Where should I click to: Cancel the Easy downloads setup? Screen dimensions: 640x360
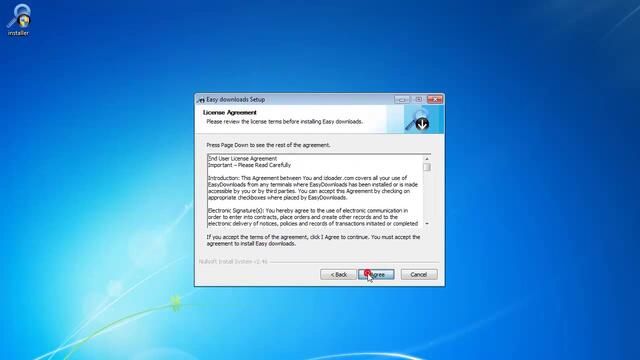coord(419,274)
